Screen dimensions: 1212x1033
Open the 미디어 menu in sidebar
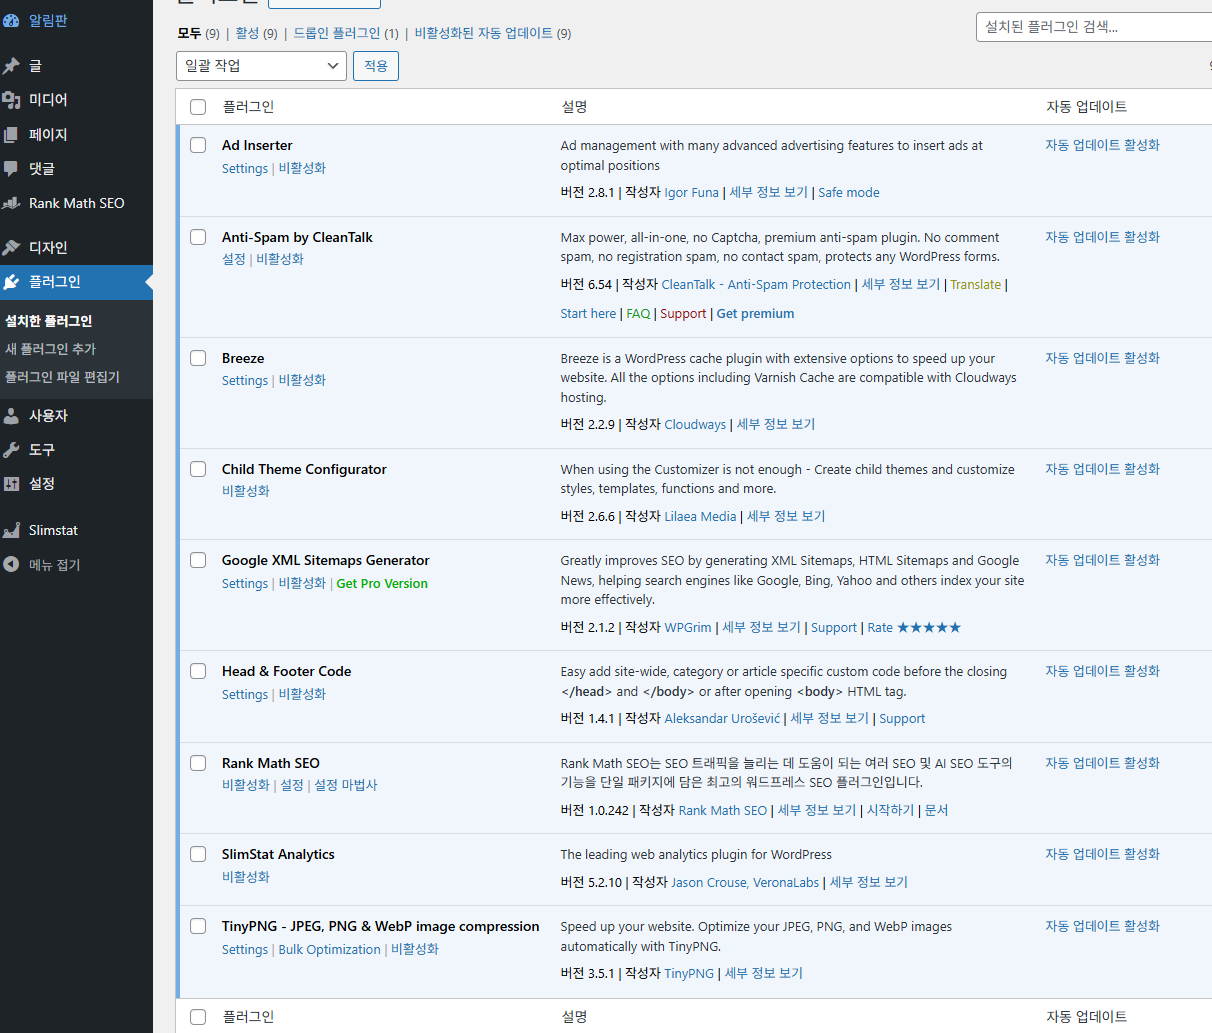point(76,100)
